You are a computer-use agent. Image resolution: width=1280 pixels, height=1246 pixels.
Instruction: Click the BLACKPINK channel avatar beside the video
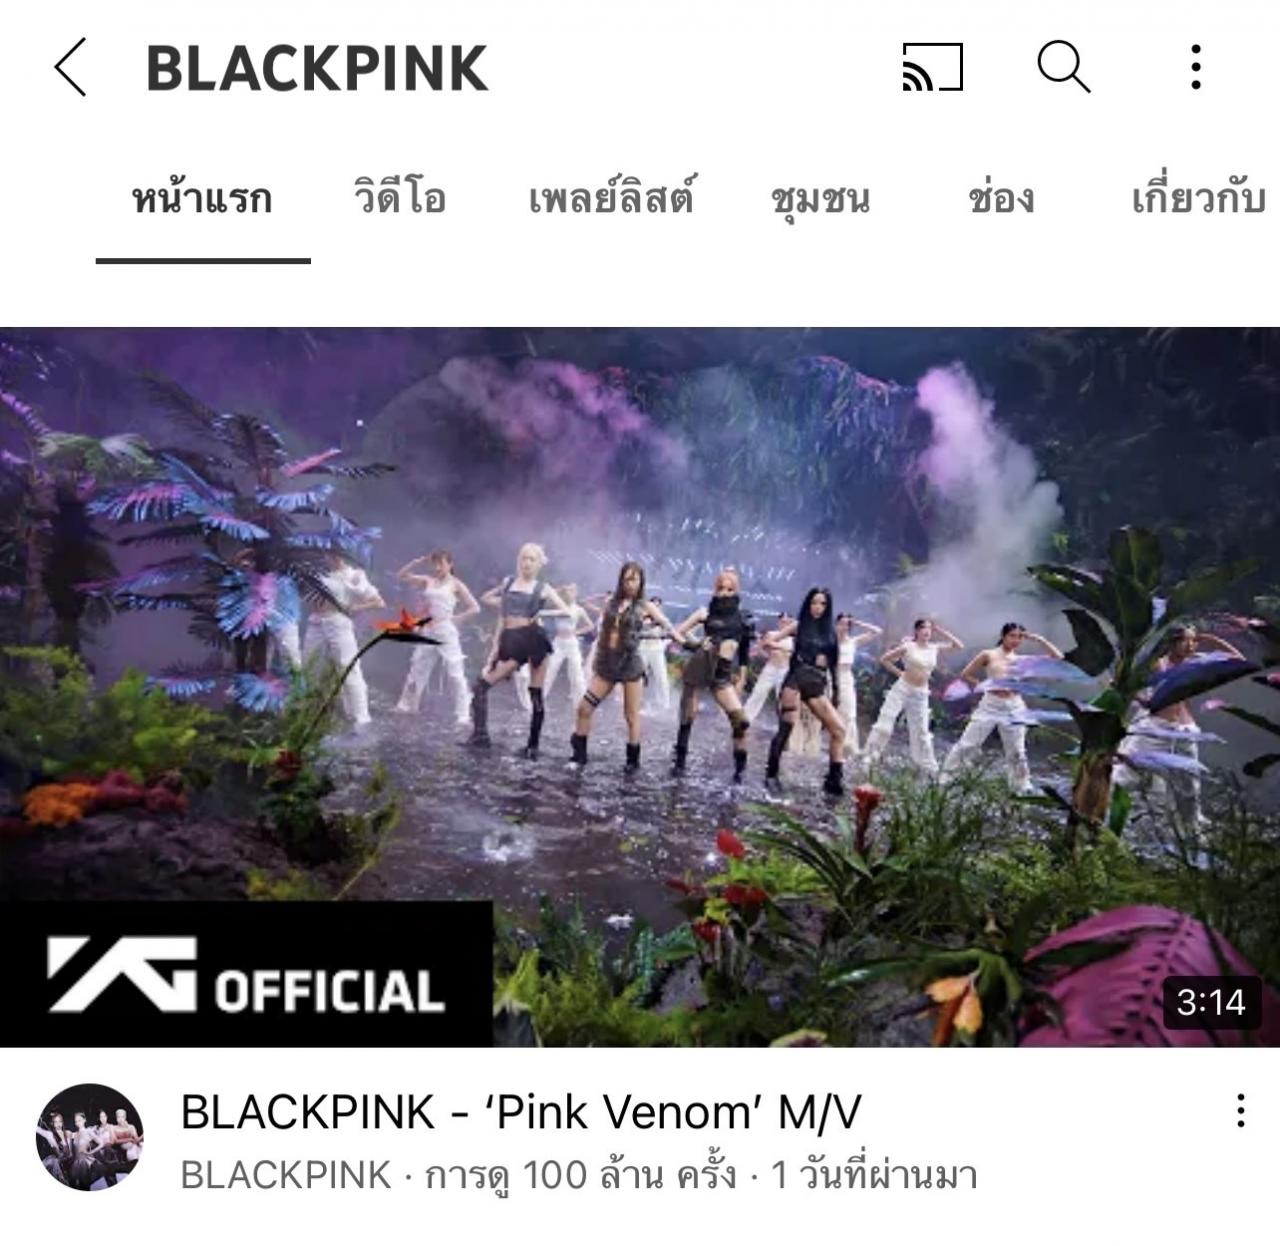(90, 1137)
